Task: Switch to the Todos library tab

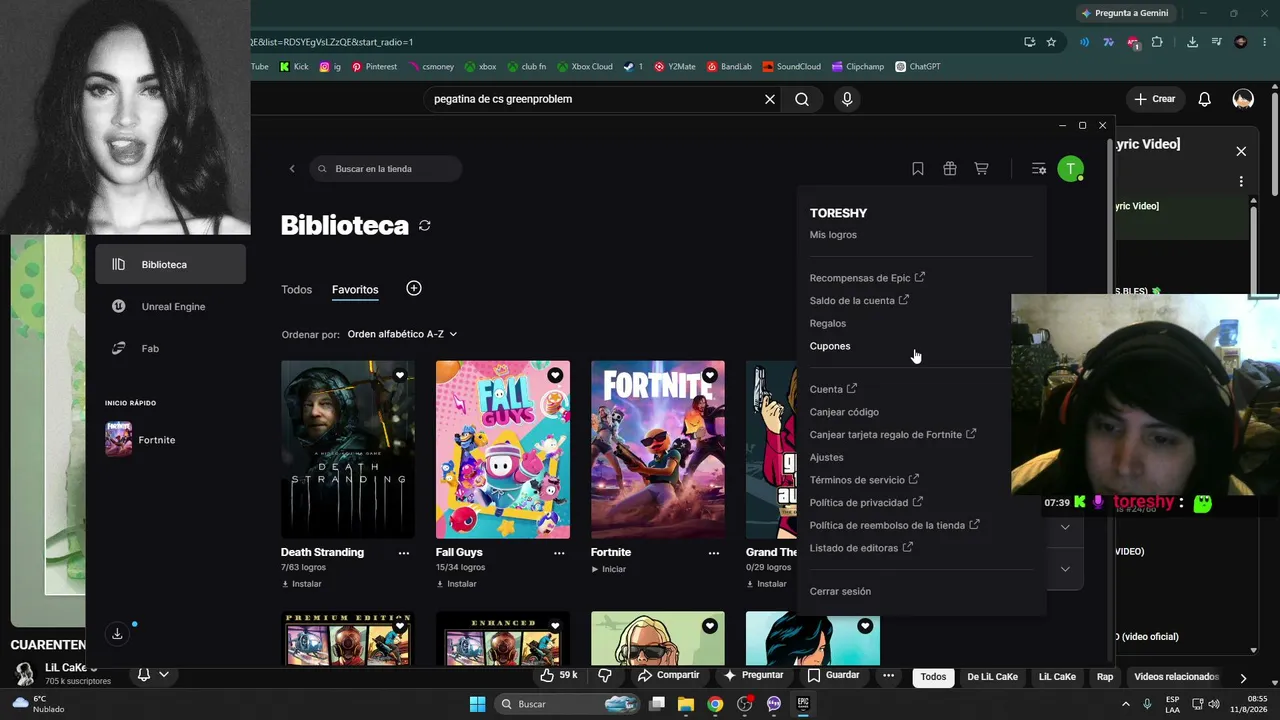Action: click(296, 290)
